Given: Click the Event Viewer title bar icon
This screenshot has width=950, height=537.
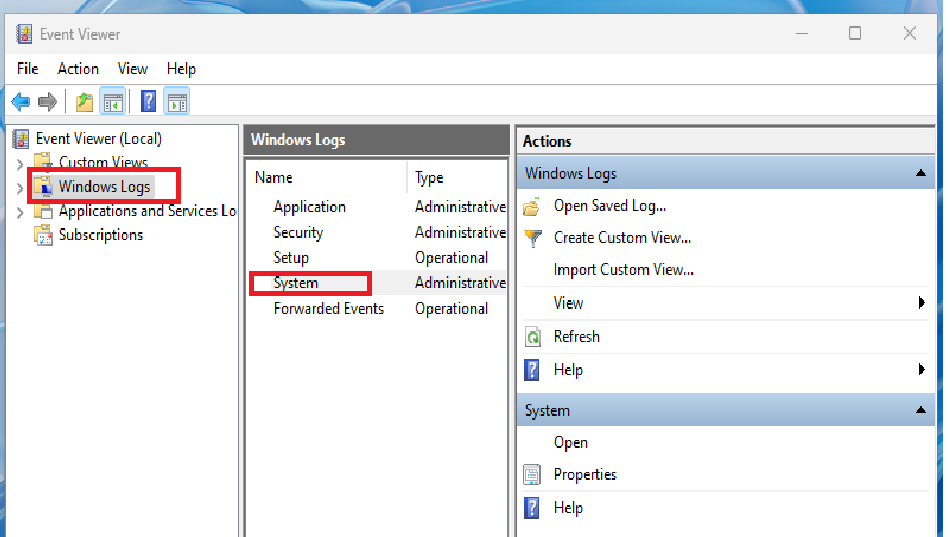Looking at the screenshot, I should 24,34.
